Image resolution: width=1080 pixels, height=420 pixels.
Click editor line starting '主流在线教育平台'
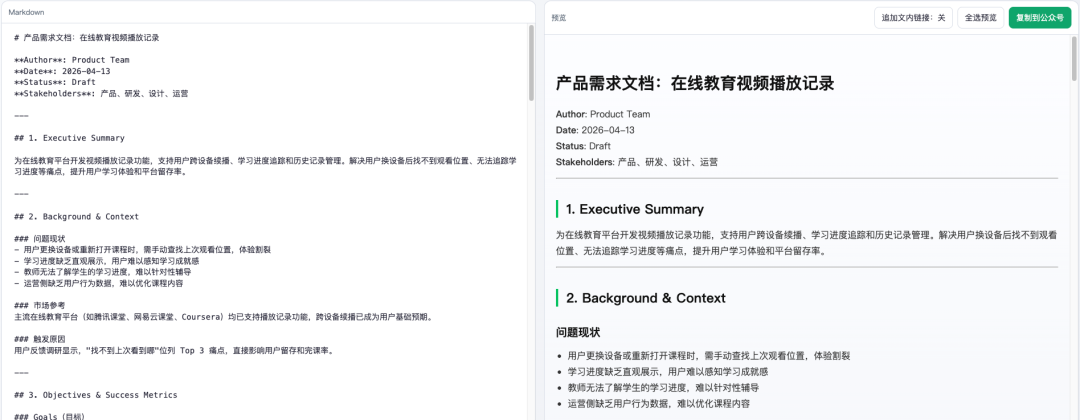(225, 317)
